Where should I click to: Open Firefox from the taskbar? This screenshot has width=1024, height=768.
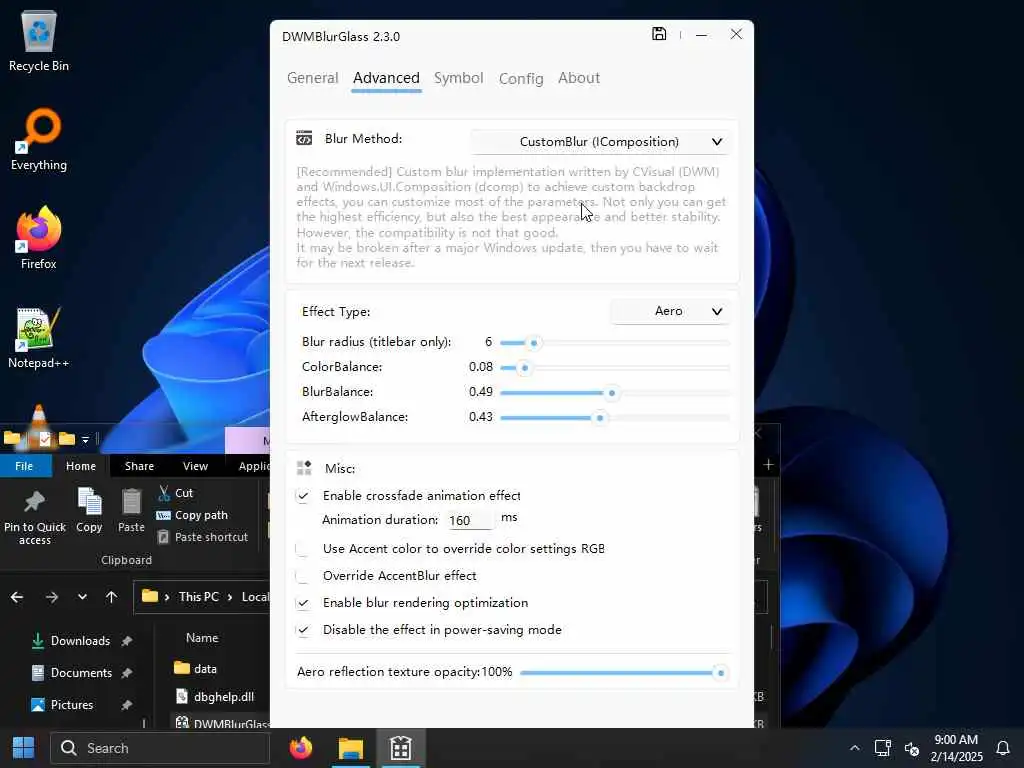301,748
